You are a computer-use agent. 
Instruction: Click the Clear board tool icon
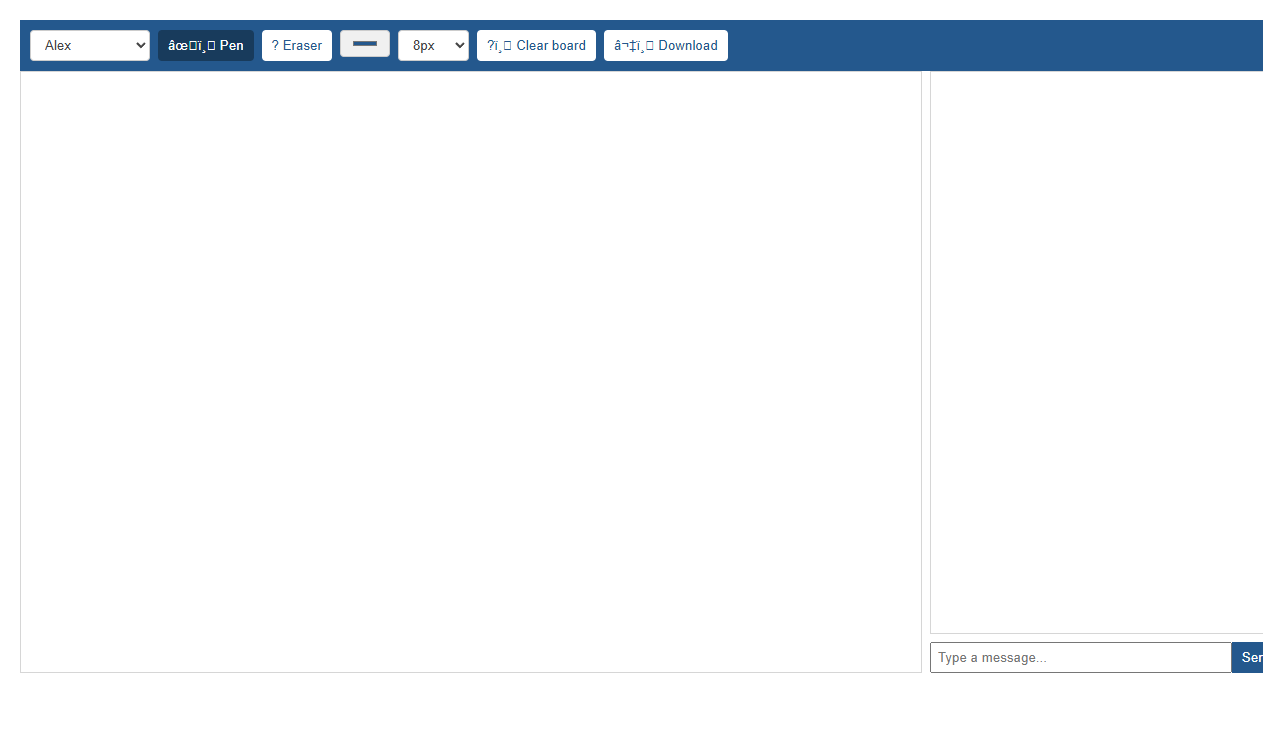536,45
